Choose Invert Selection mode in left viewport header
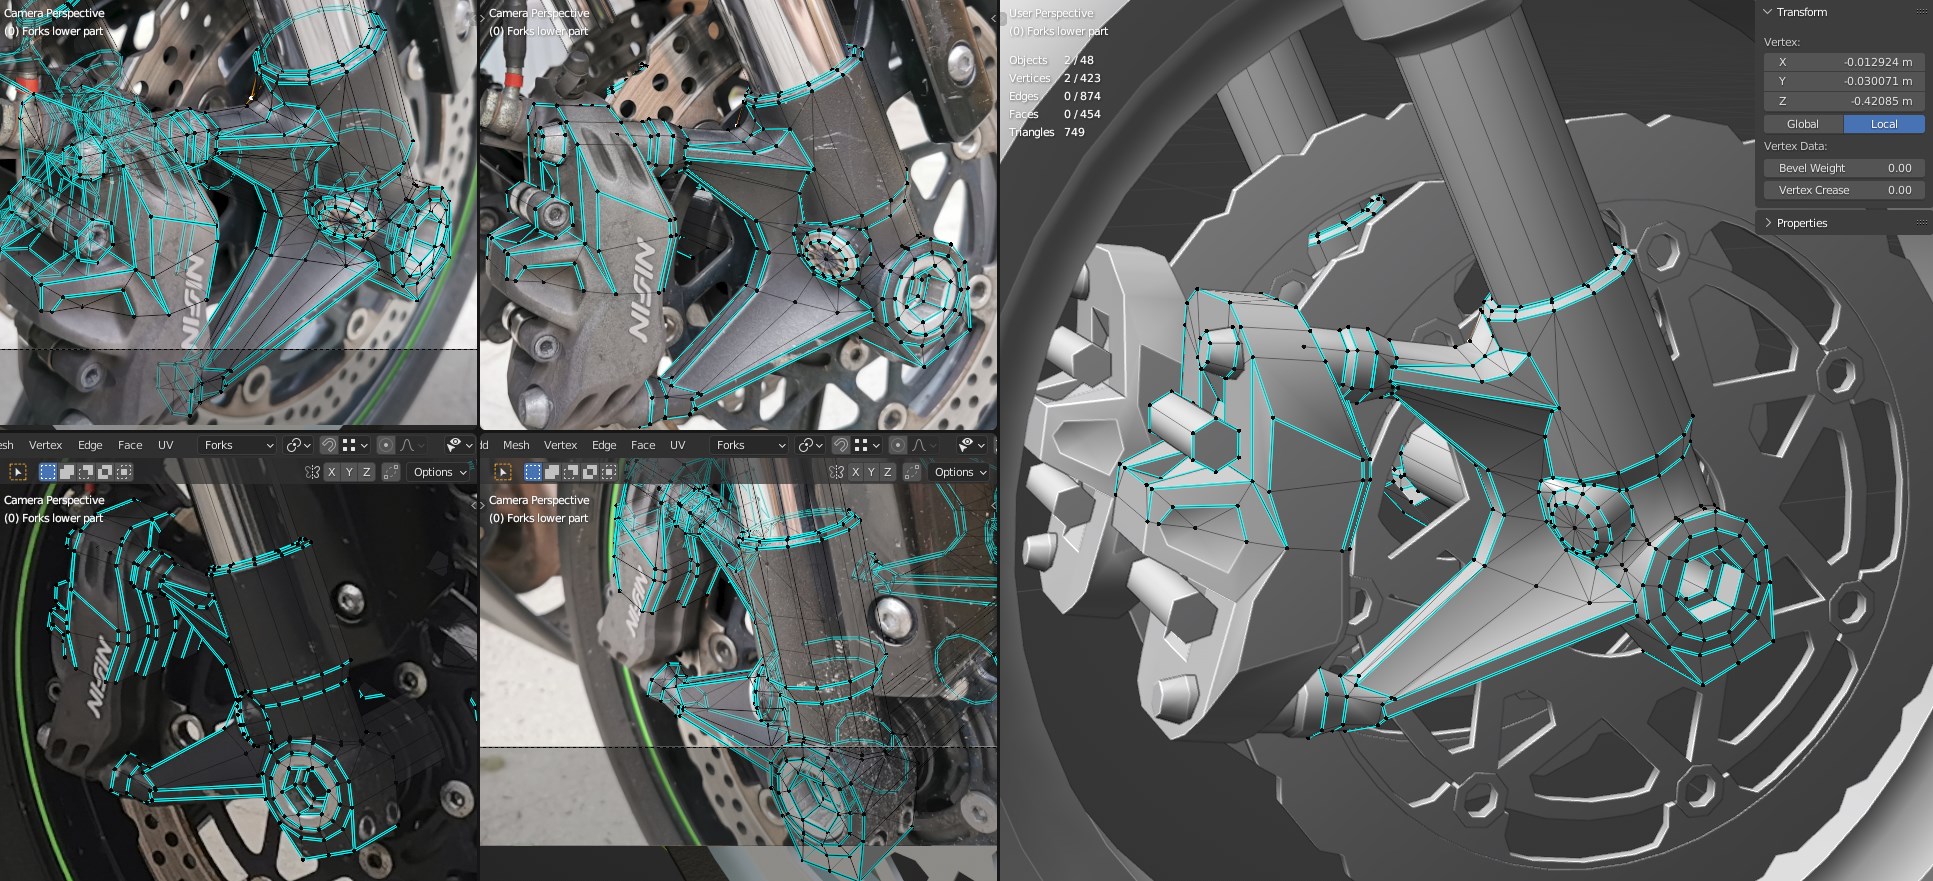The width and height of the screenshot is (1933, 881). (x=105, y=472)
